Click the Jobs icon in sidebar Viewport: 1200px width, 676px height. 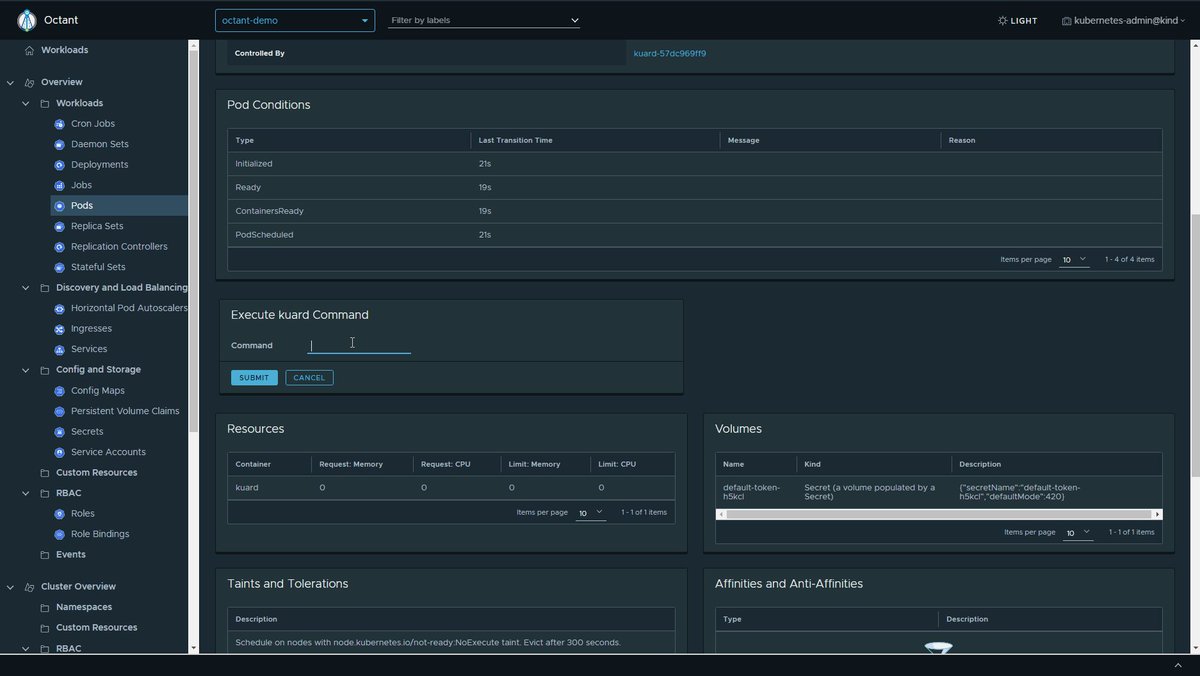coord(60,185)
